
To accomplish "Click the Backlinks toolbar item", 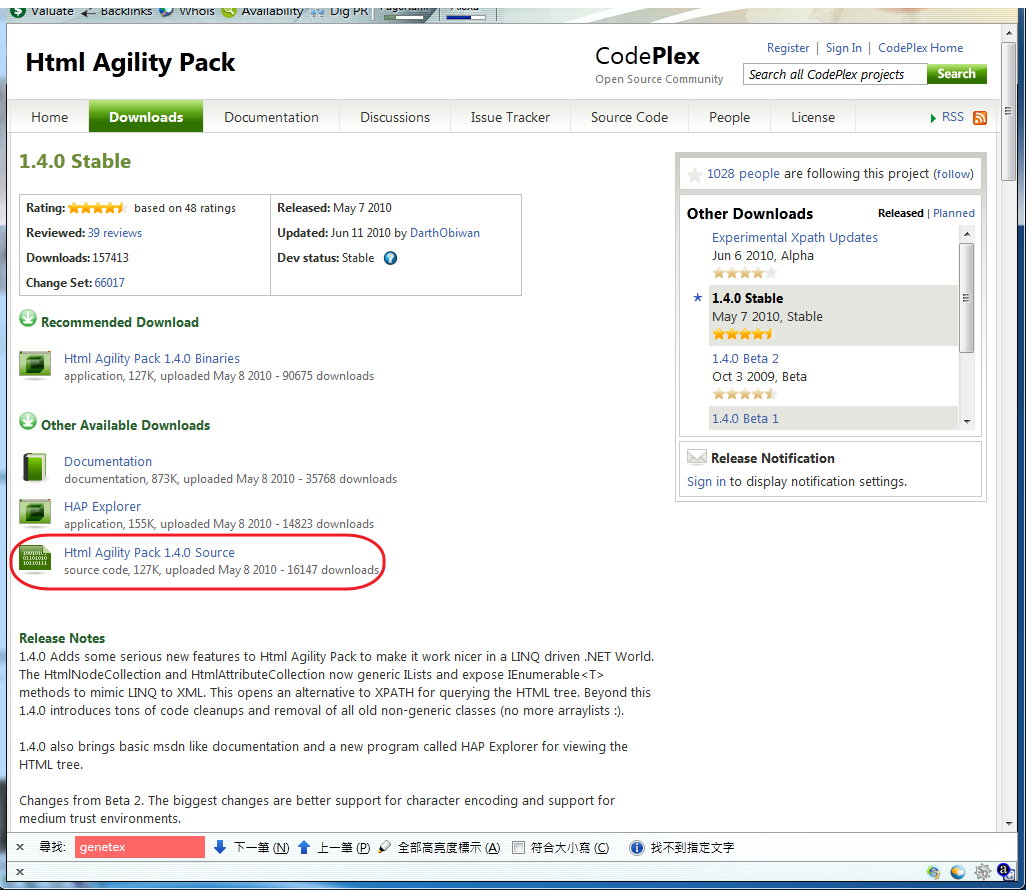I will [116, 11].
